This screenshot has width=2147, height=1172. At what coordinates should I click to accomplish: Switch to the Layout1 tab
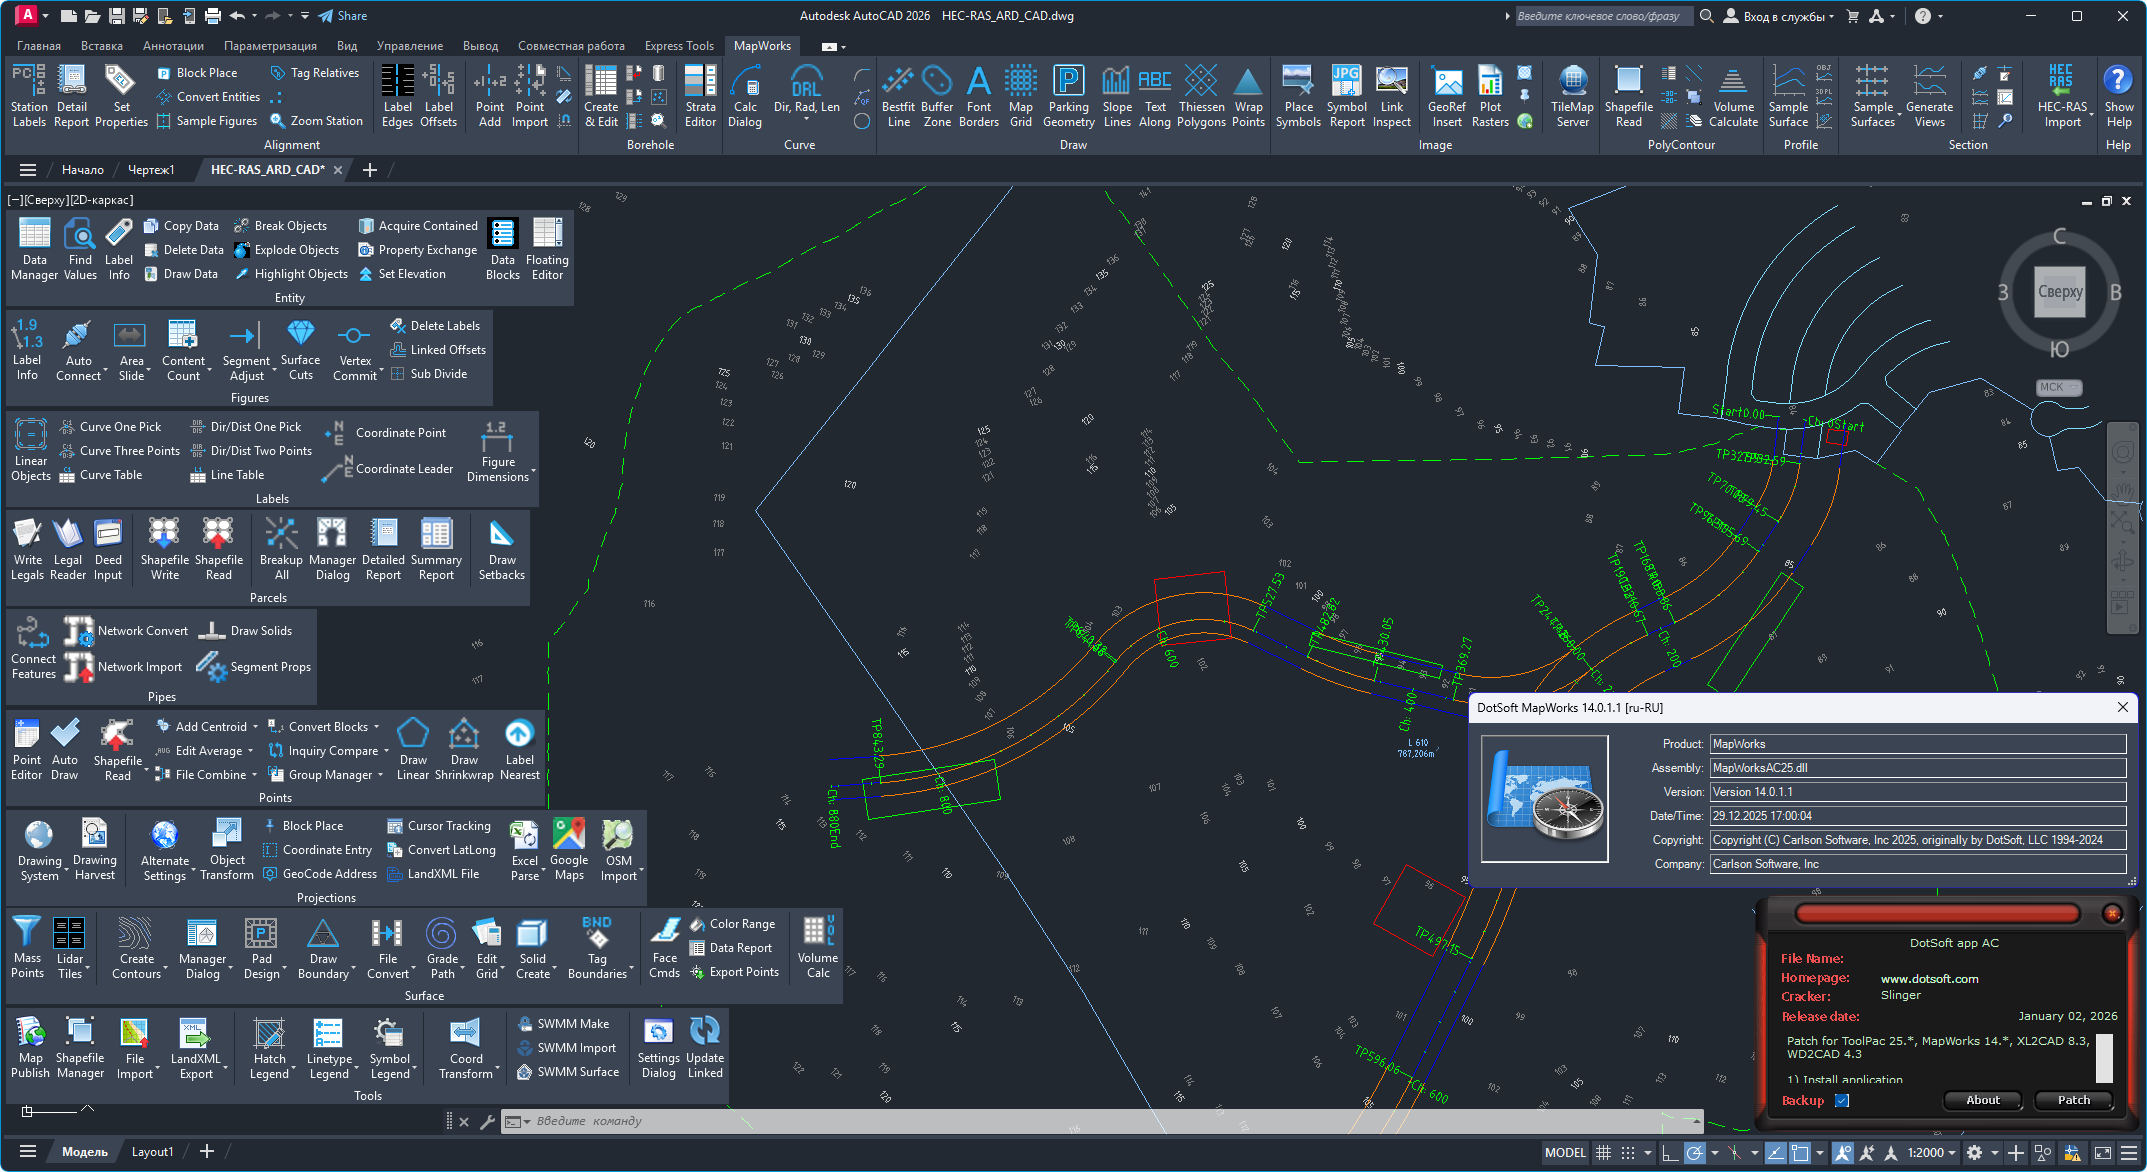click(x=152, y=1151)
